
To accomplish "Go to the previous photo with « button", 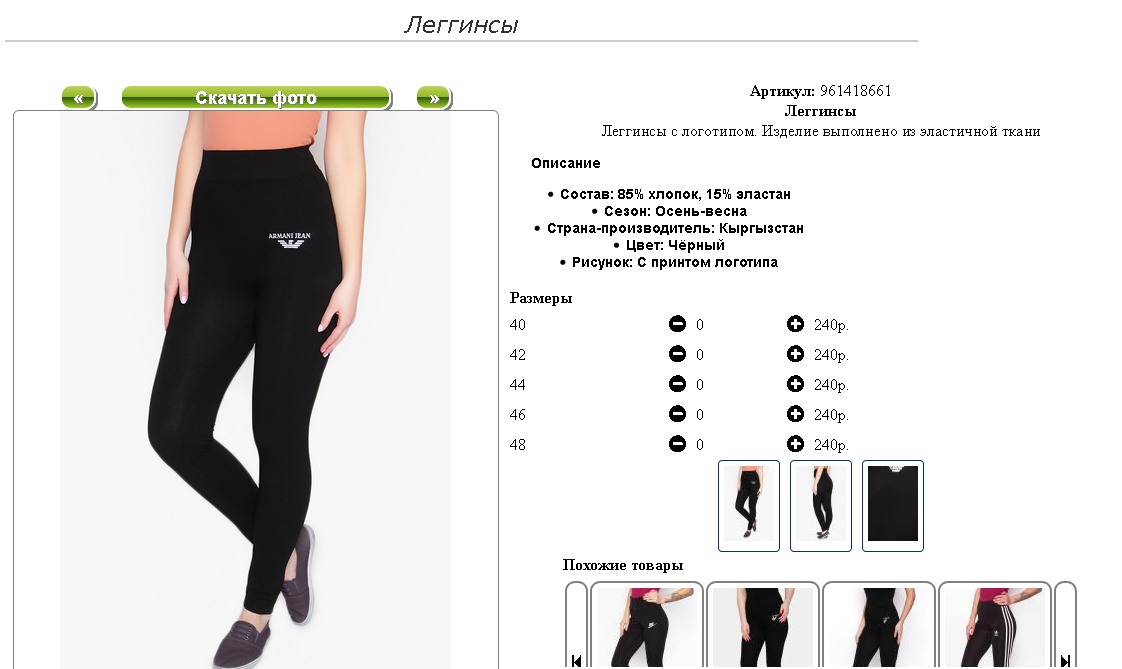I will coord(79,98).
